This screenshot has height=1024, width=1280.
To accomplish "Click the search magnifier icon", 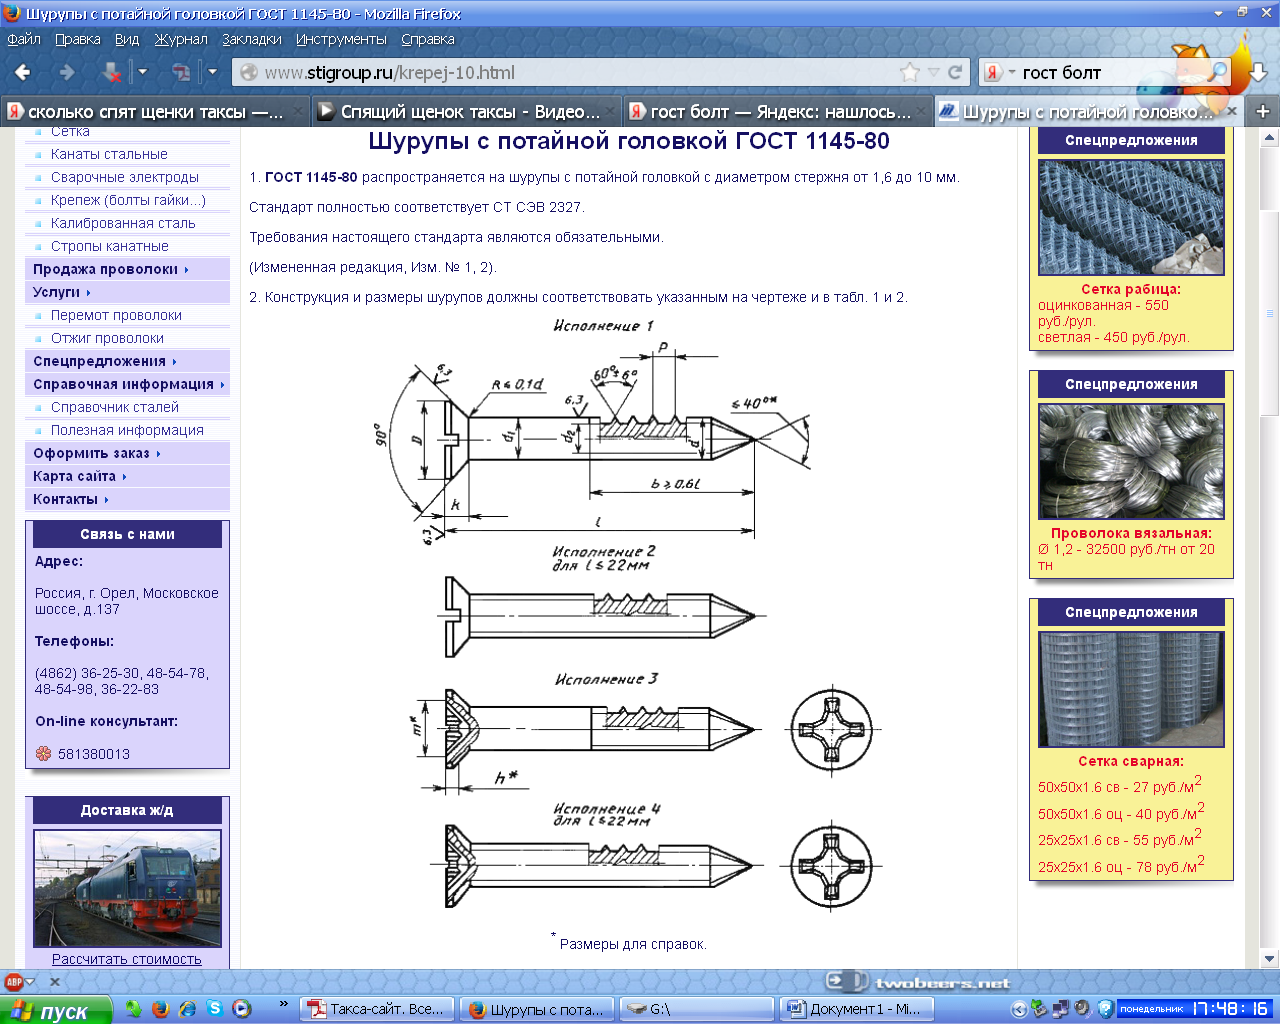I will point(1218,72).
